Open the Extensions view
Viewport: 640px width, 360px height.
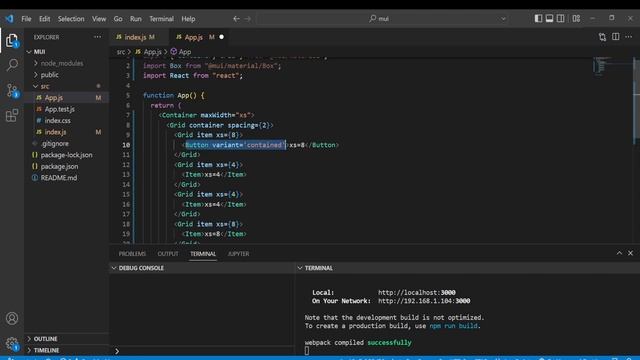point(12,115)
